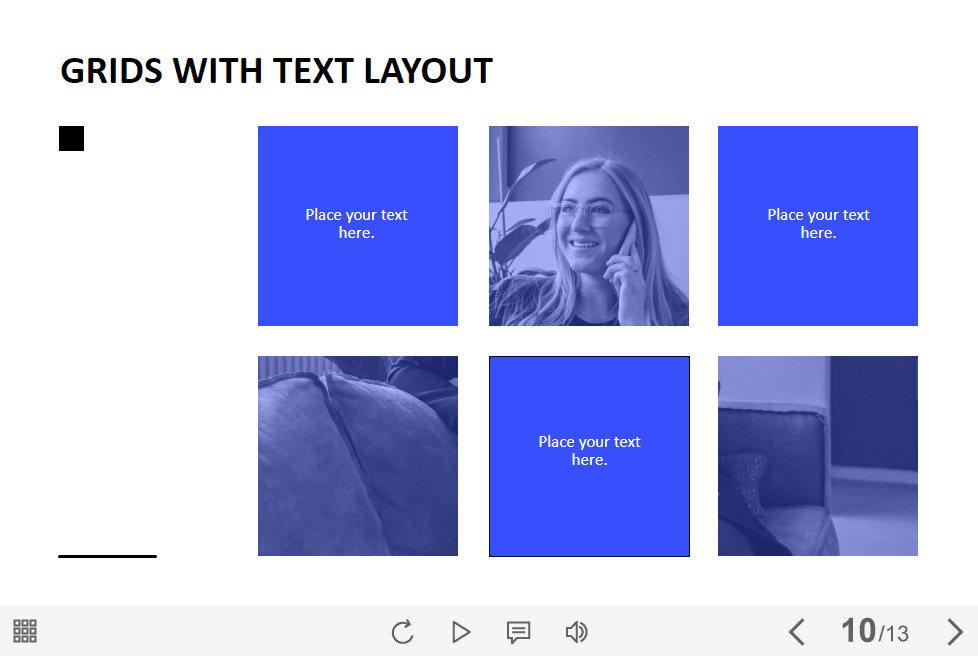Select the top-right blue text tile
Screen dimensions: 978x656
[x=817, y=225]
